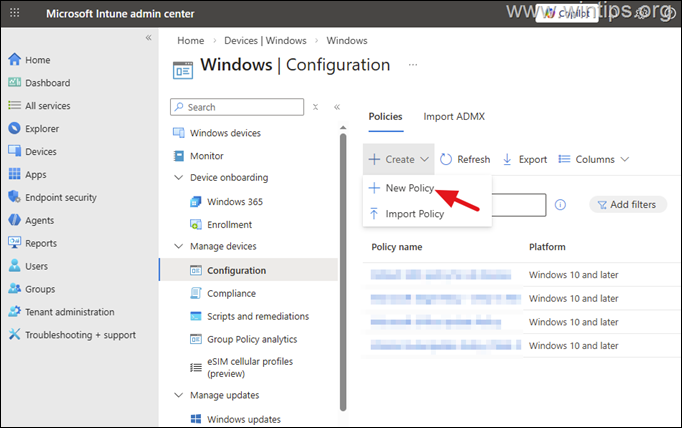The width and height of the screenshot is (682, 428).
Task: Open Users via person icon
Action: coord(14,266)
